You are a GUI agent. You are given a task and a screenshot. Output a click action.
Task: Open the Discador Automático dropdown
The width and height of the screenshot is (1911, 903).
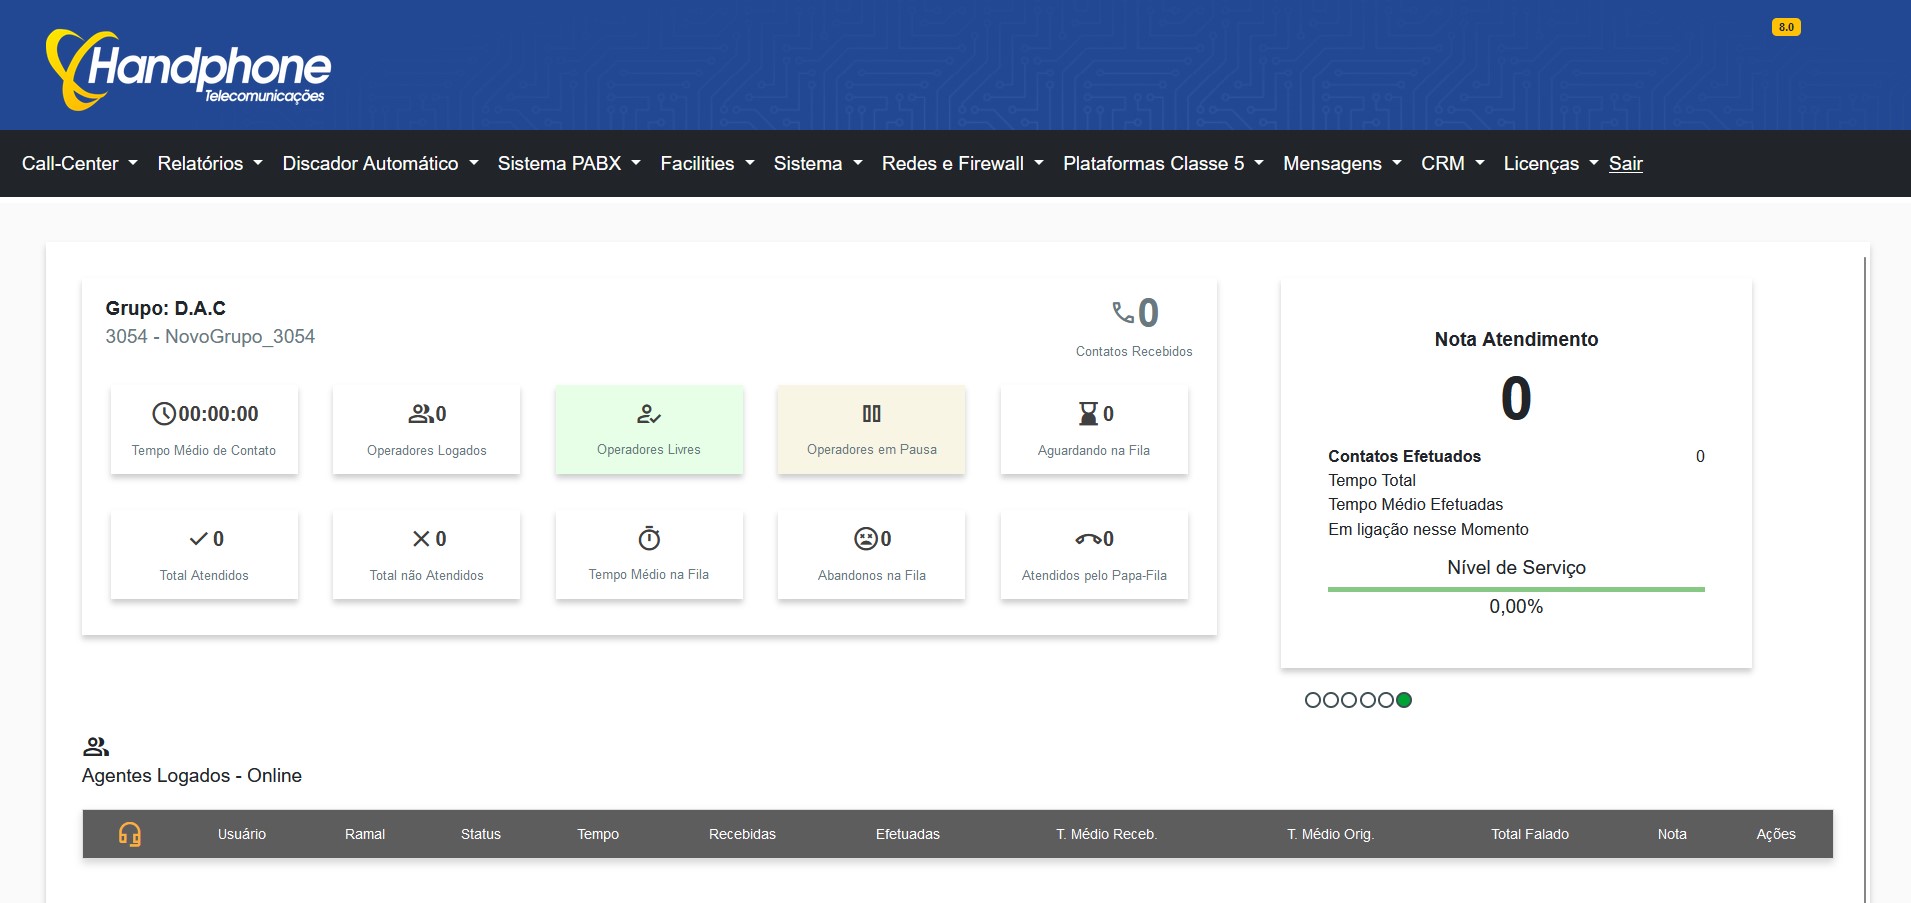(380, 163)
